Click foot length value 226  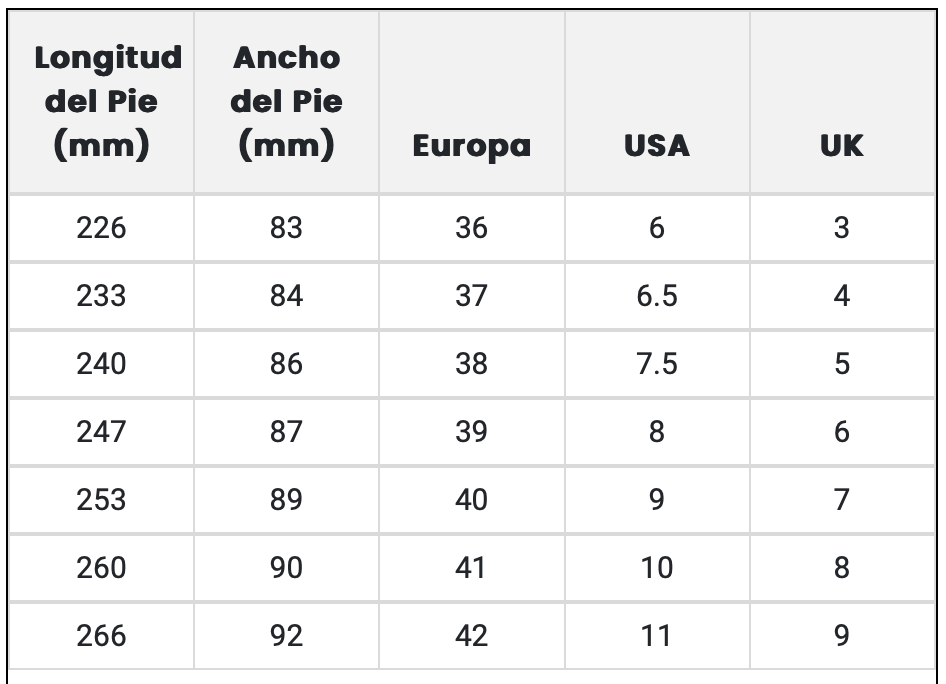[x=101, y=228]
